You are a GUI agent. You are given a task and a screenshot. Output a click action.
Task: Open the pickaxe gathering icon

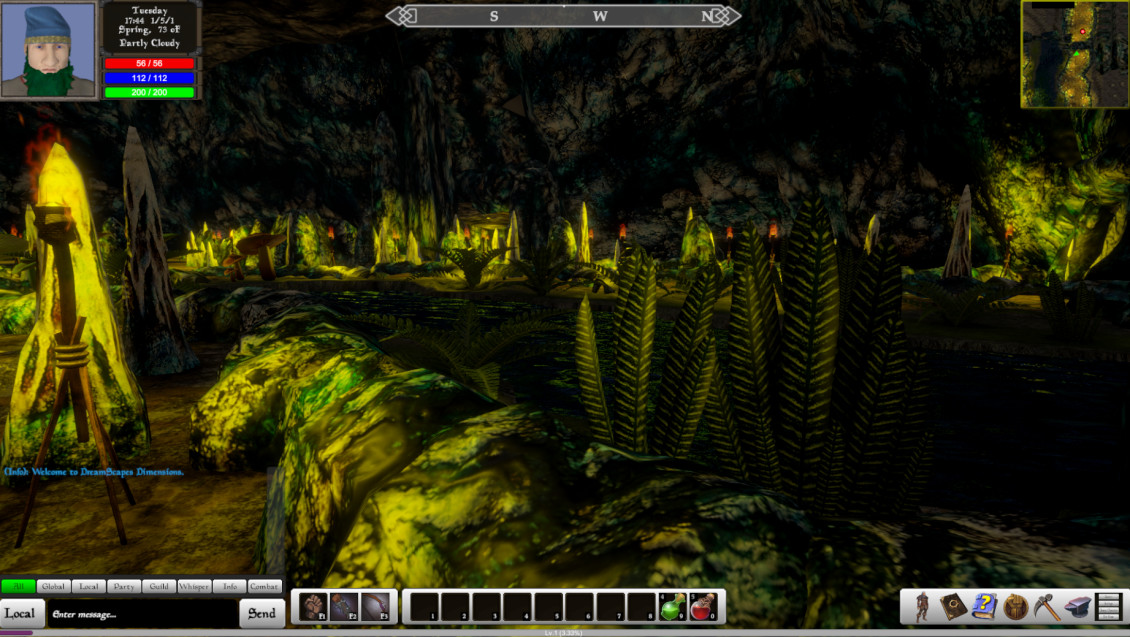1046,607
